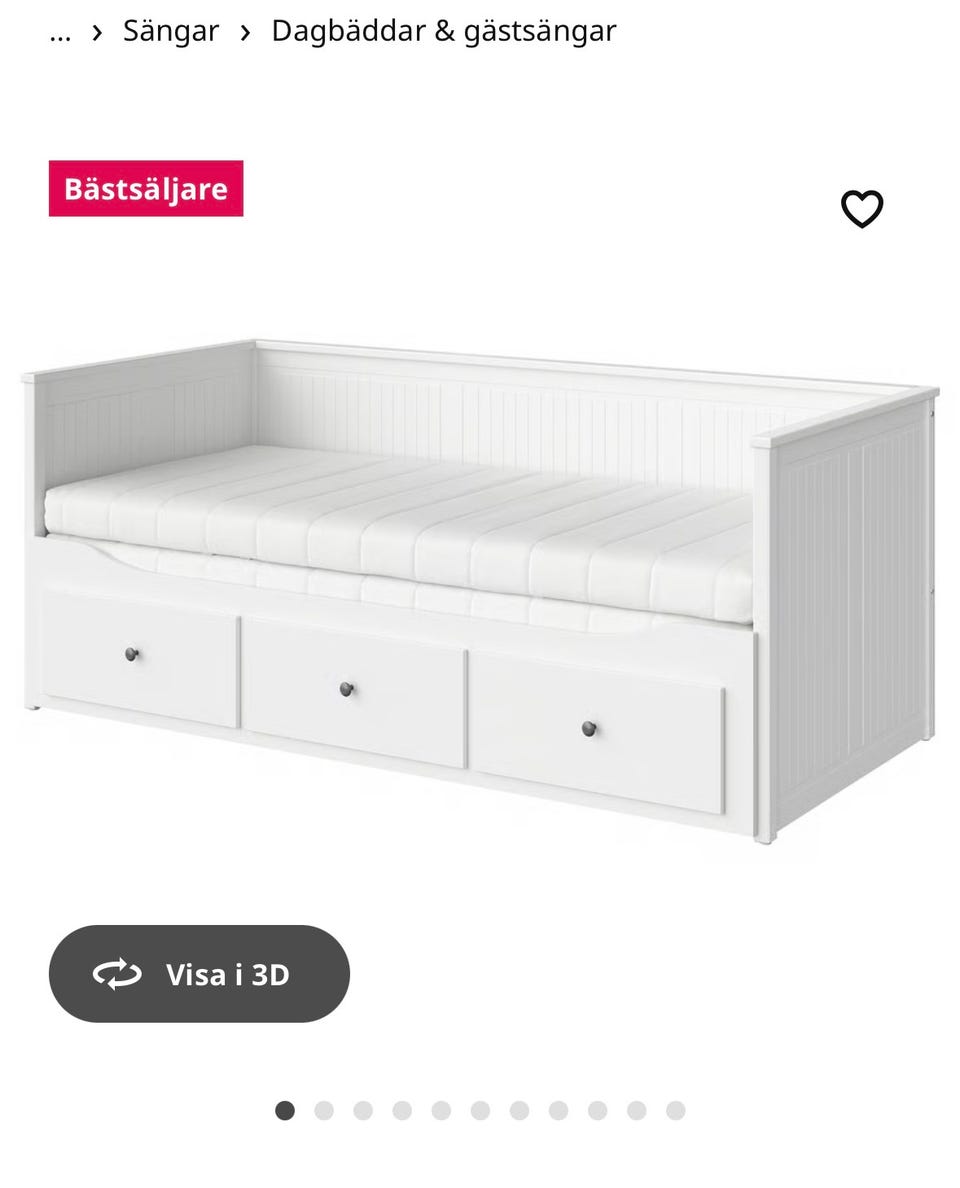The image size is (960, 1188).
Task: Show the sixth image via its dot
Action: click(480, 1111)
